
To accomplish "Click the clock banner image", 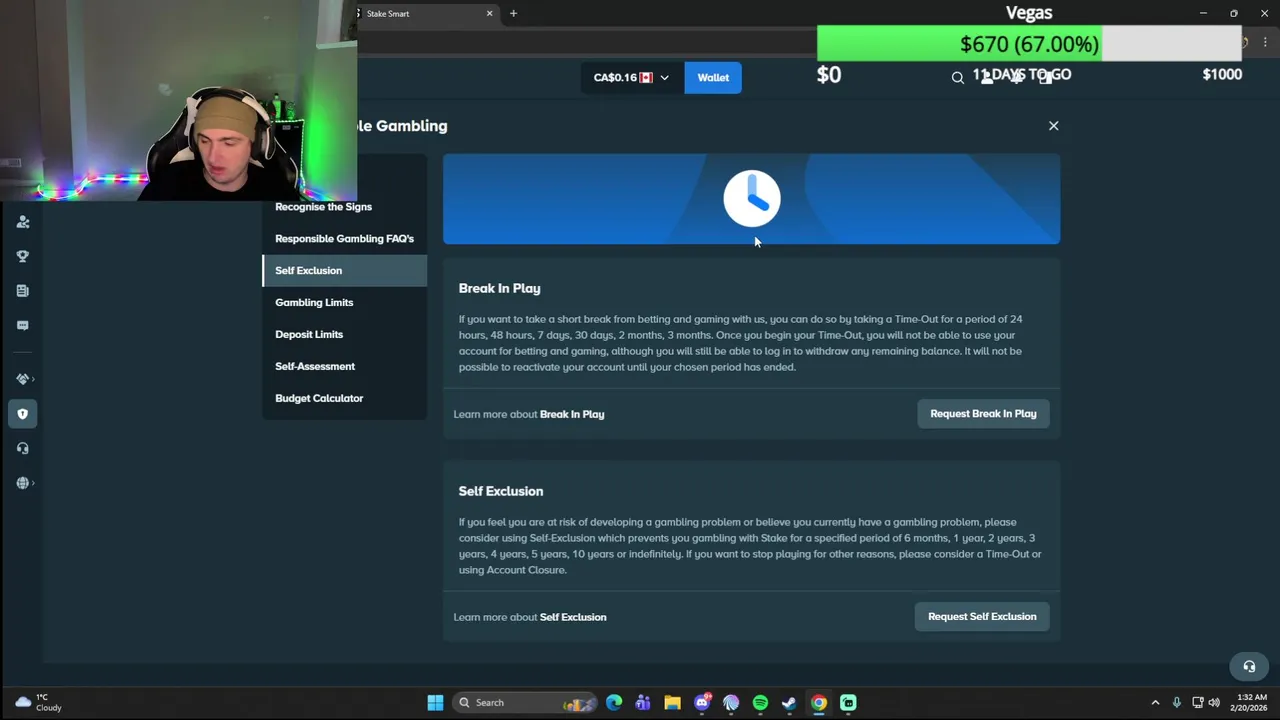I will [751, 199].
